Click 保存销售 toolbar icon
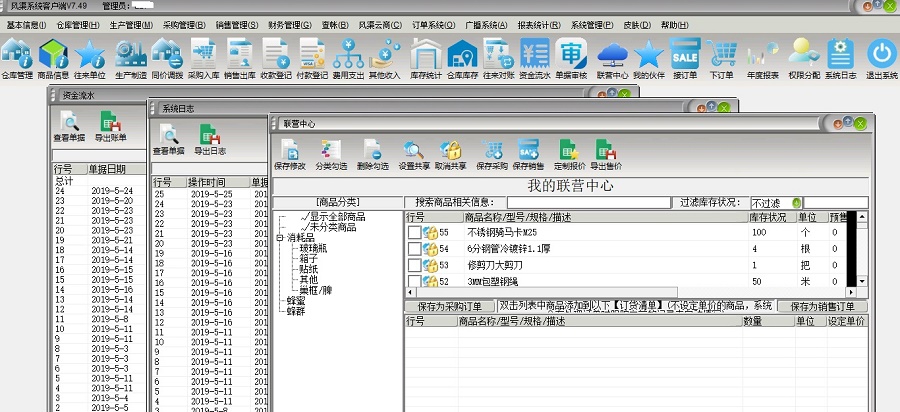 pyautogui.click(x=528, y=155)
